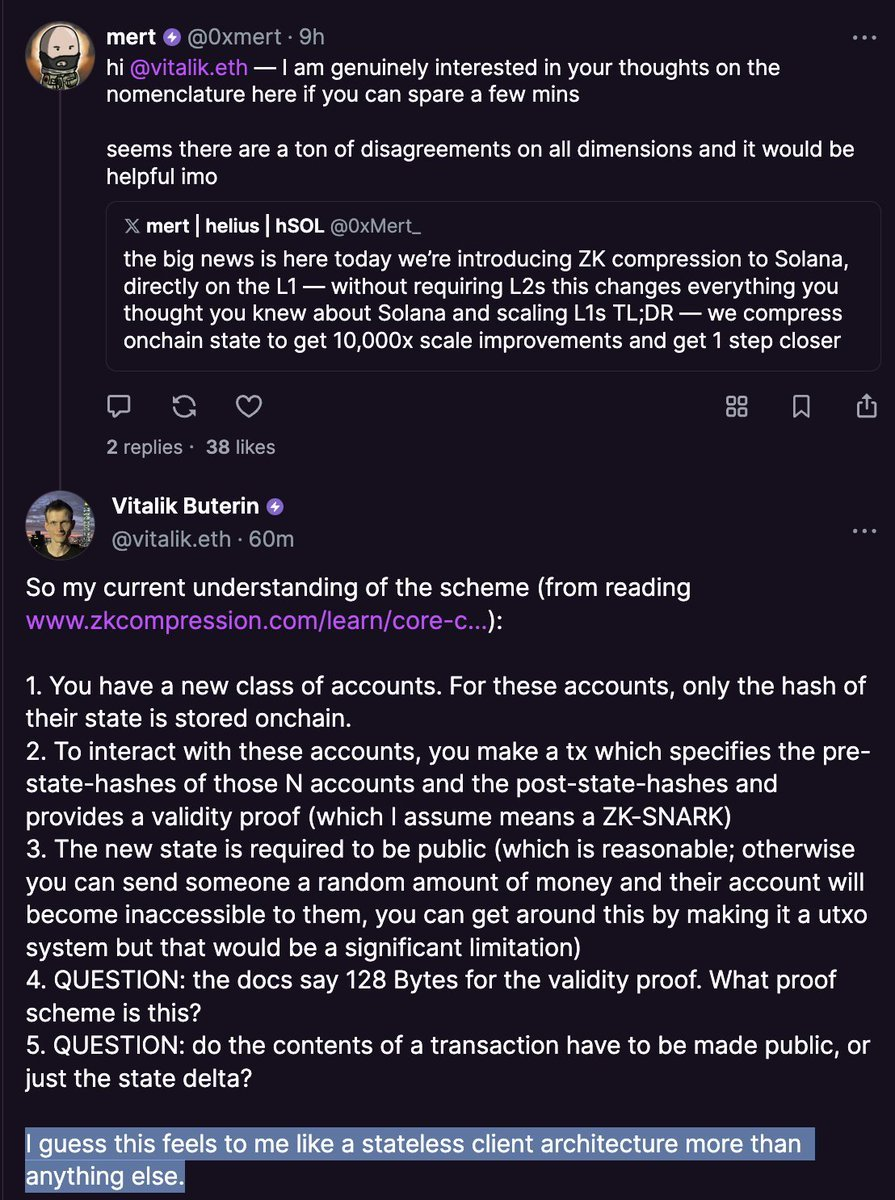Check who liked via 38 likes
Screen dimensions: 895x1200
click(241, 447)
